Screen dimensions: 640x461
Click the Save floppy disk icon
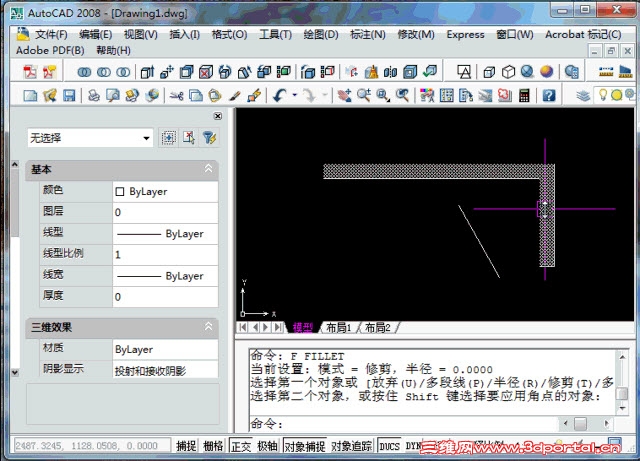(69, 96)
